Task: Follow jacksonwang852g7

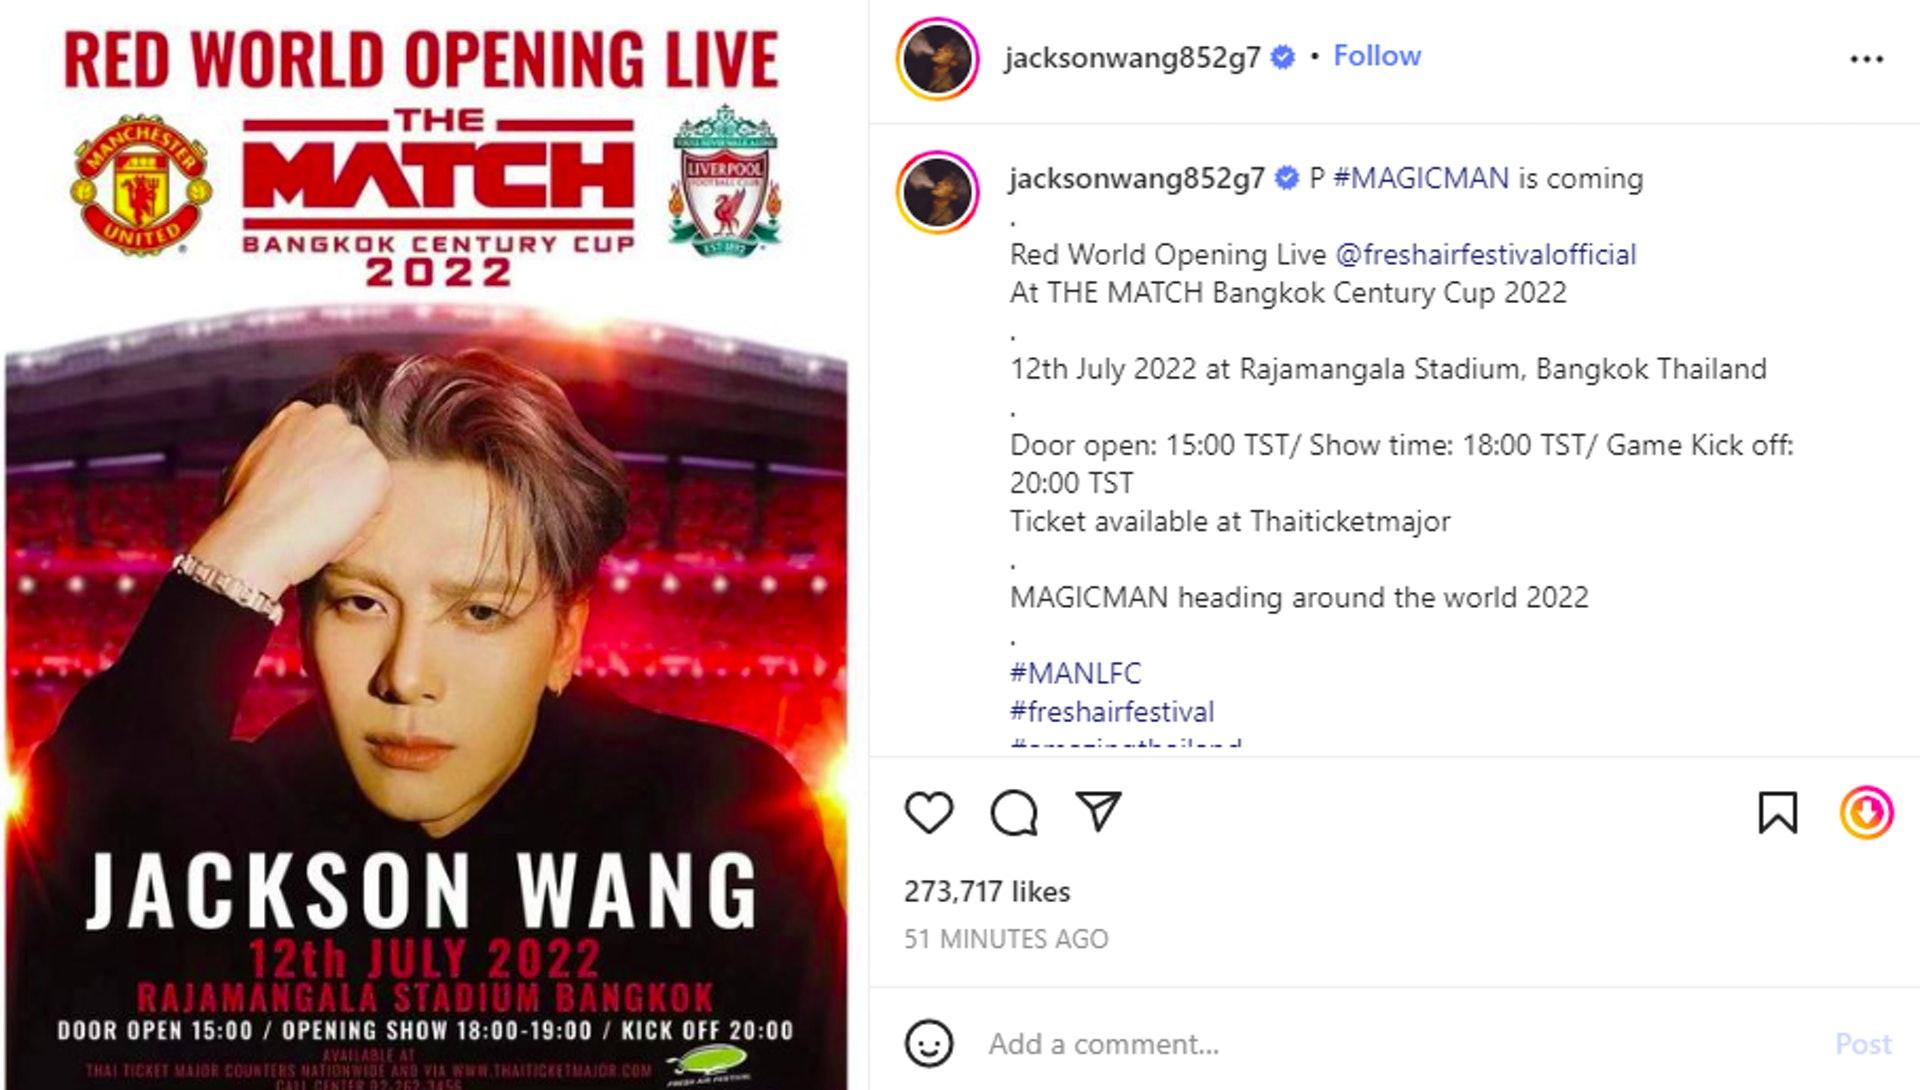Action: 1377,56
